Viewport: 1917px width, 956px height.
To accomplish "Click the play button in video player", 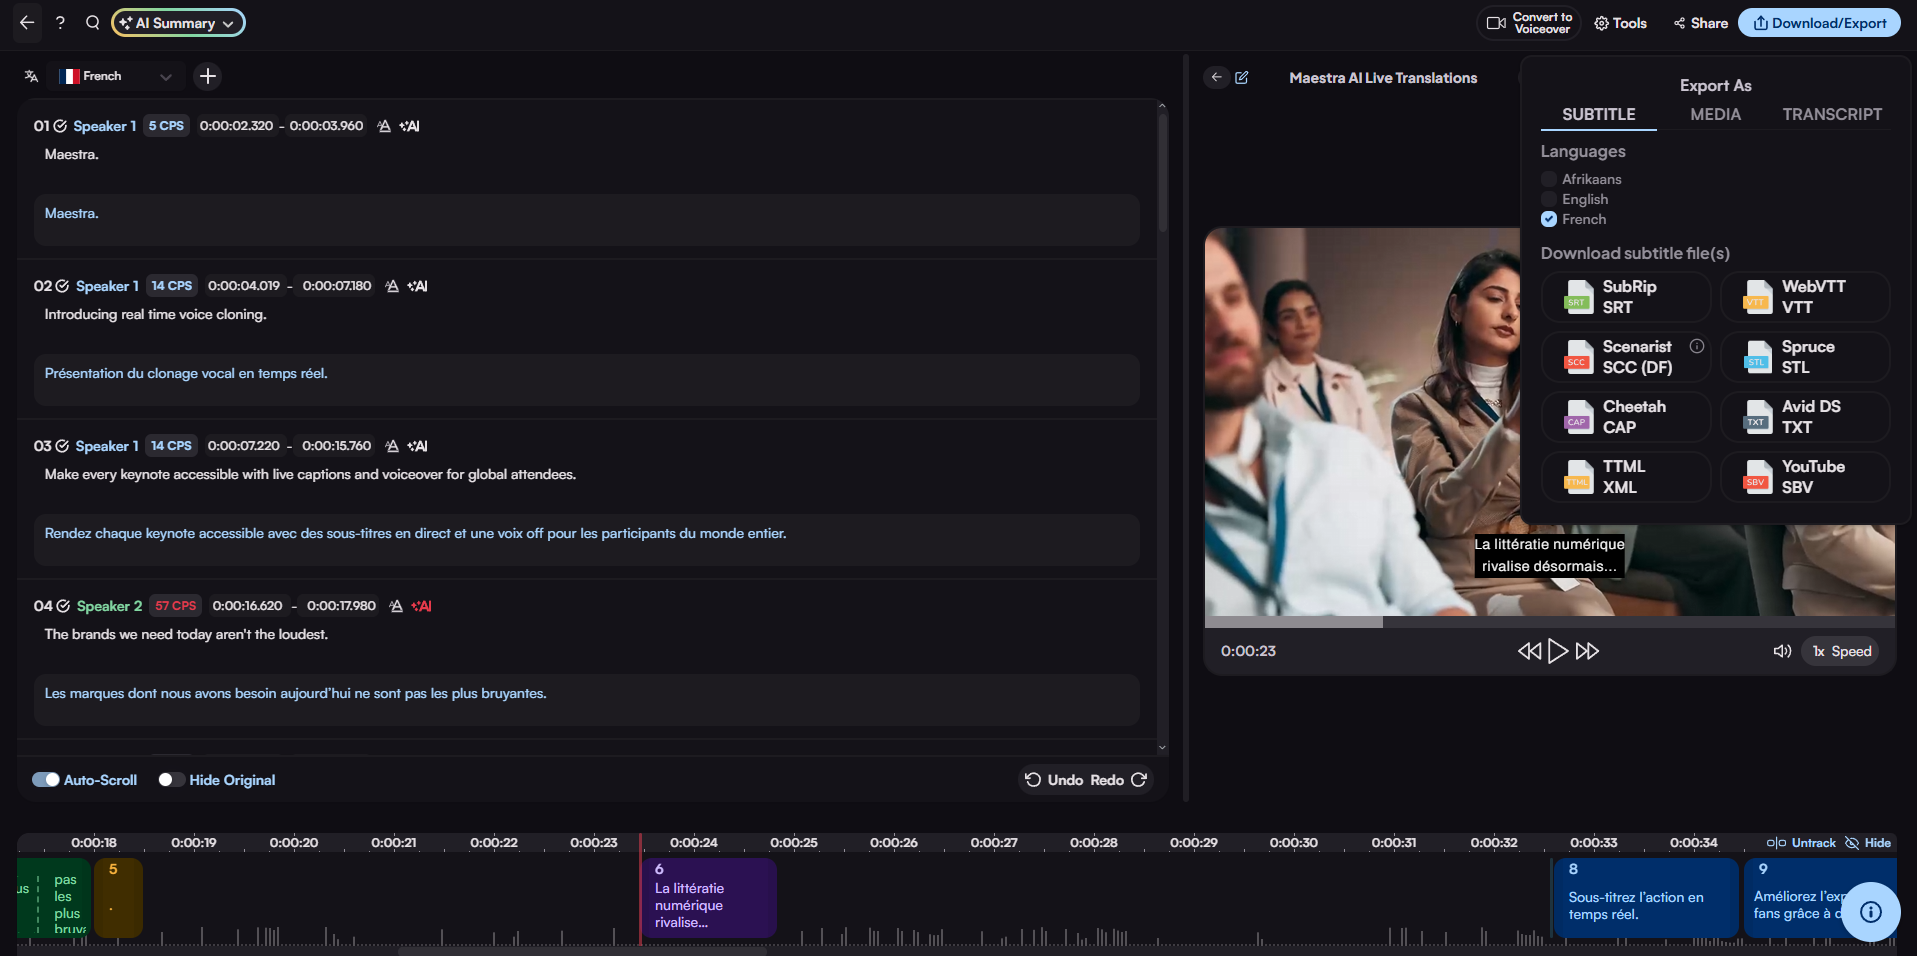I will point(1557,651).
